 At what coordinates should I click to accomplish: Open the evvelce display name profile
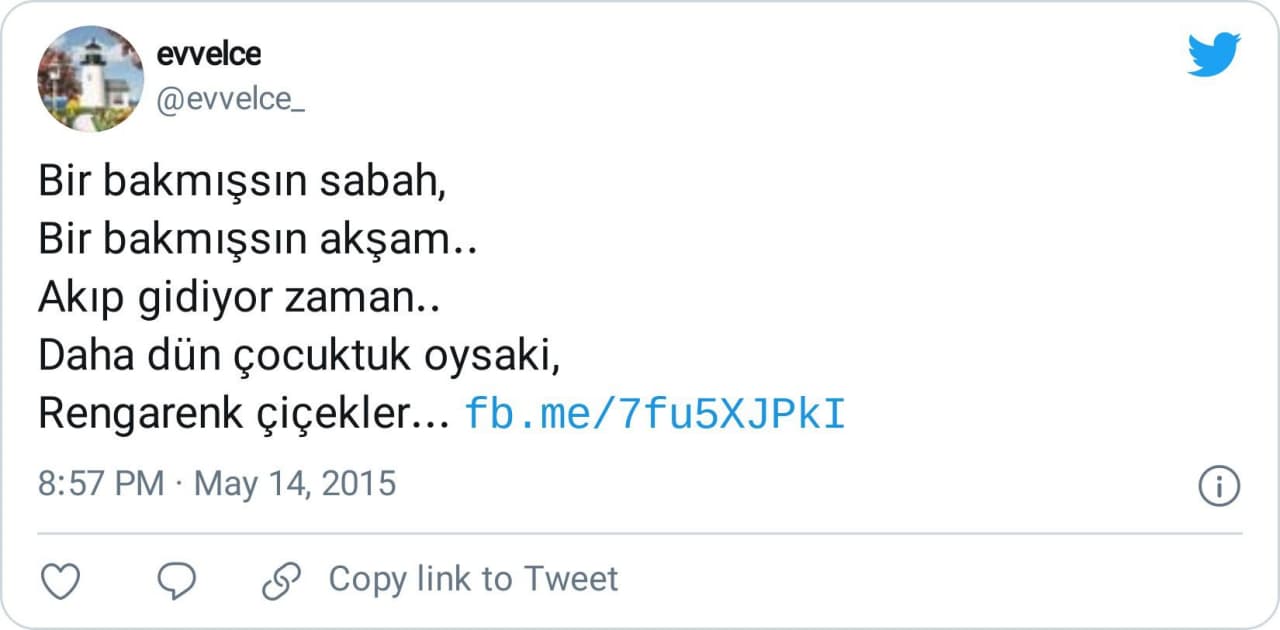(209, 52)
